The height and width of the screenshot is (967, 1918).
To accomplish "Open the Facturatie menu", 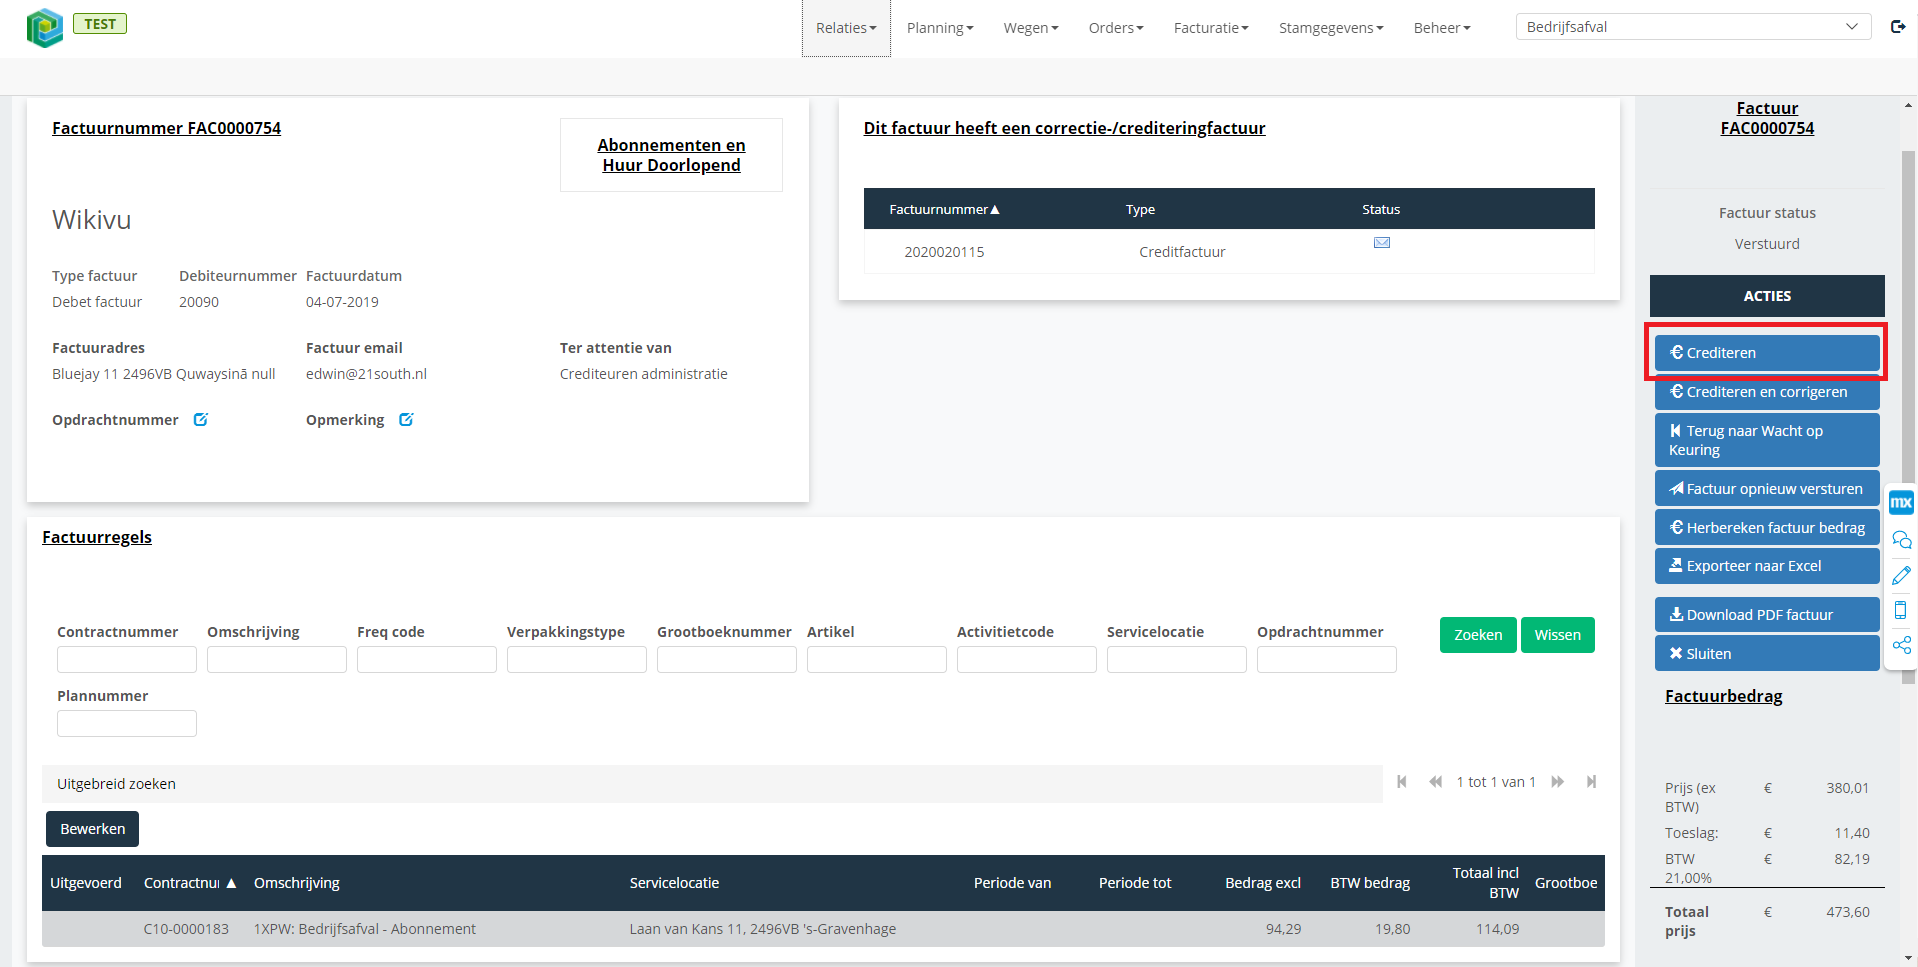I will [1211, 28].
